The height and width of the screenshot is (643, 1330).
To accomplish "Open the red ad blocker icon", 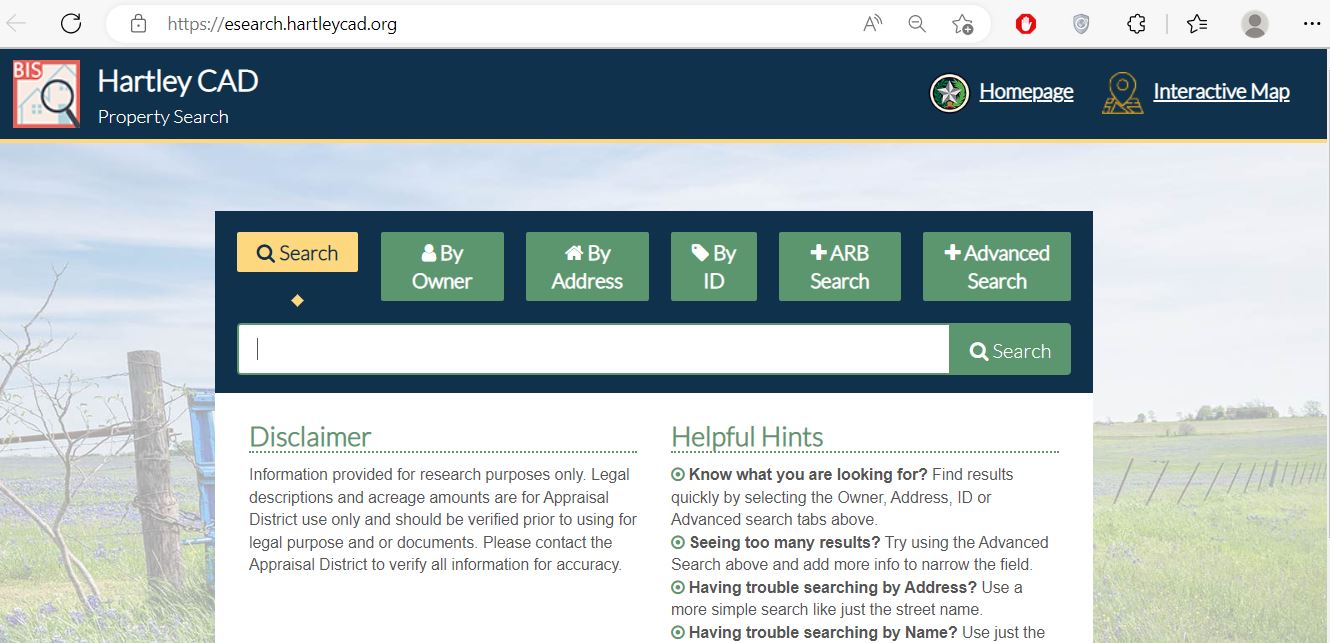I will click(1026, 22).
